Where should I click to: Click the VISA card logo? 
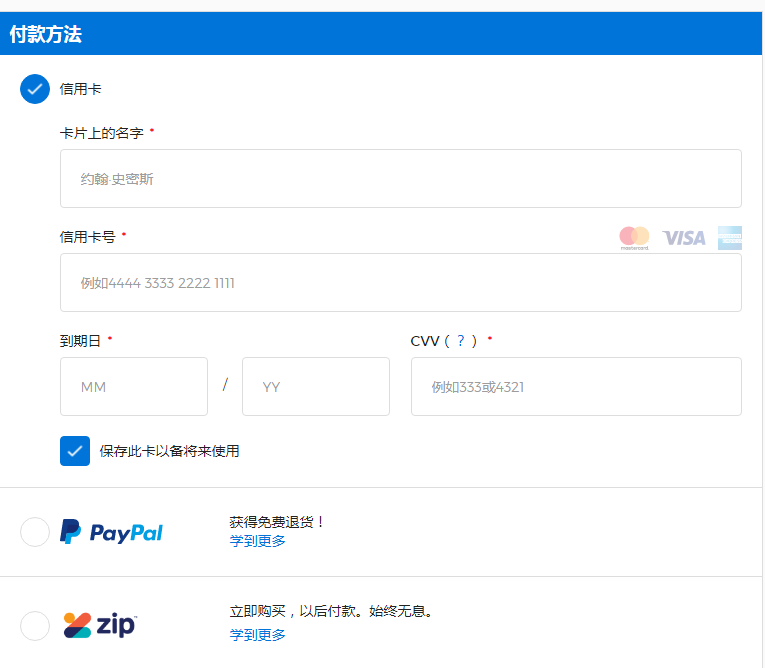click(684, 238)
